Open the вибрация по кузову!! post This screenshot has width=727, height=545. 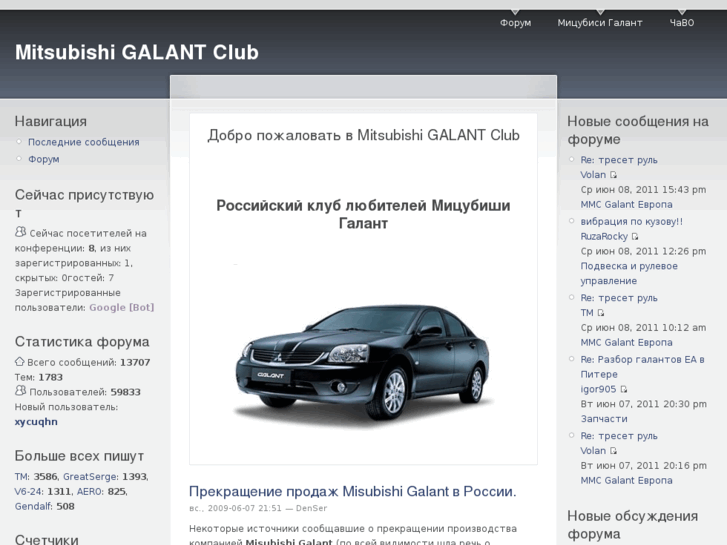631,222
